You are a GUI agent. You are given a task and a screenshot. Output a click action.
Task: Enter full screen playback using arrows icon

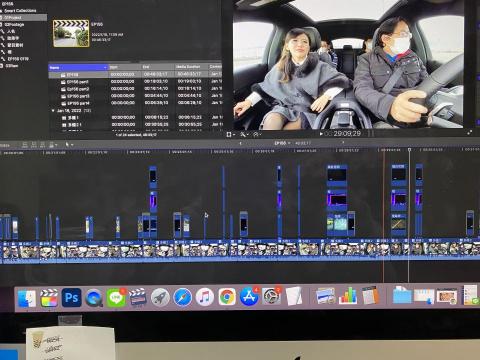[x=470, y=133]
